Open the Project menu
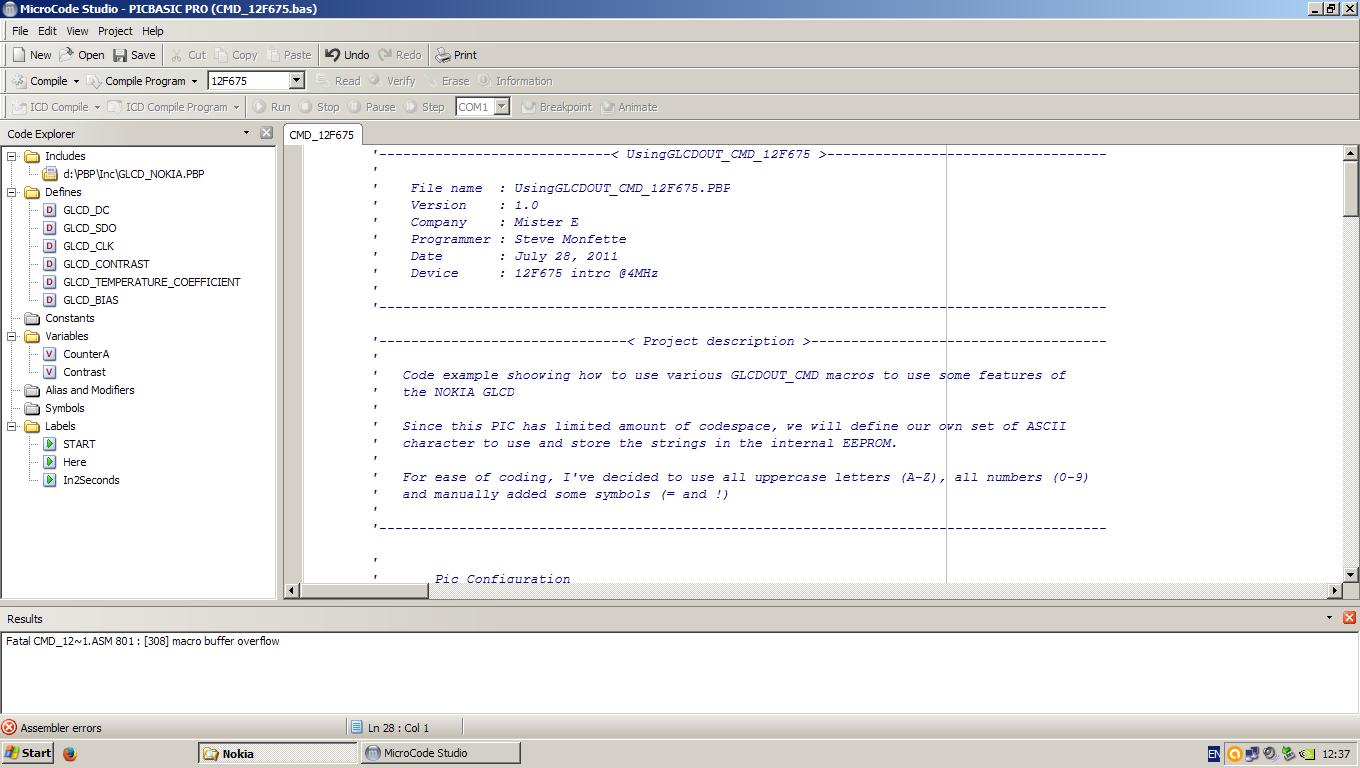Viewport: 1360px width, 768px height. click(115, 31)
